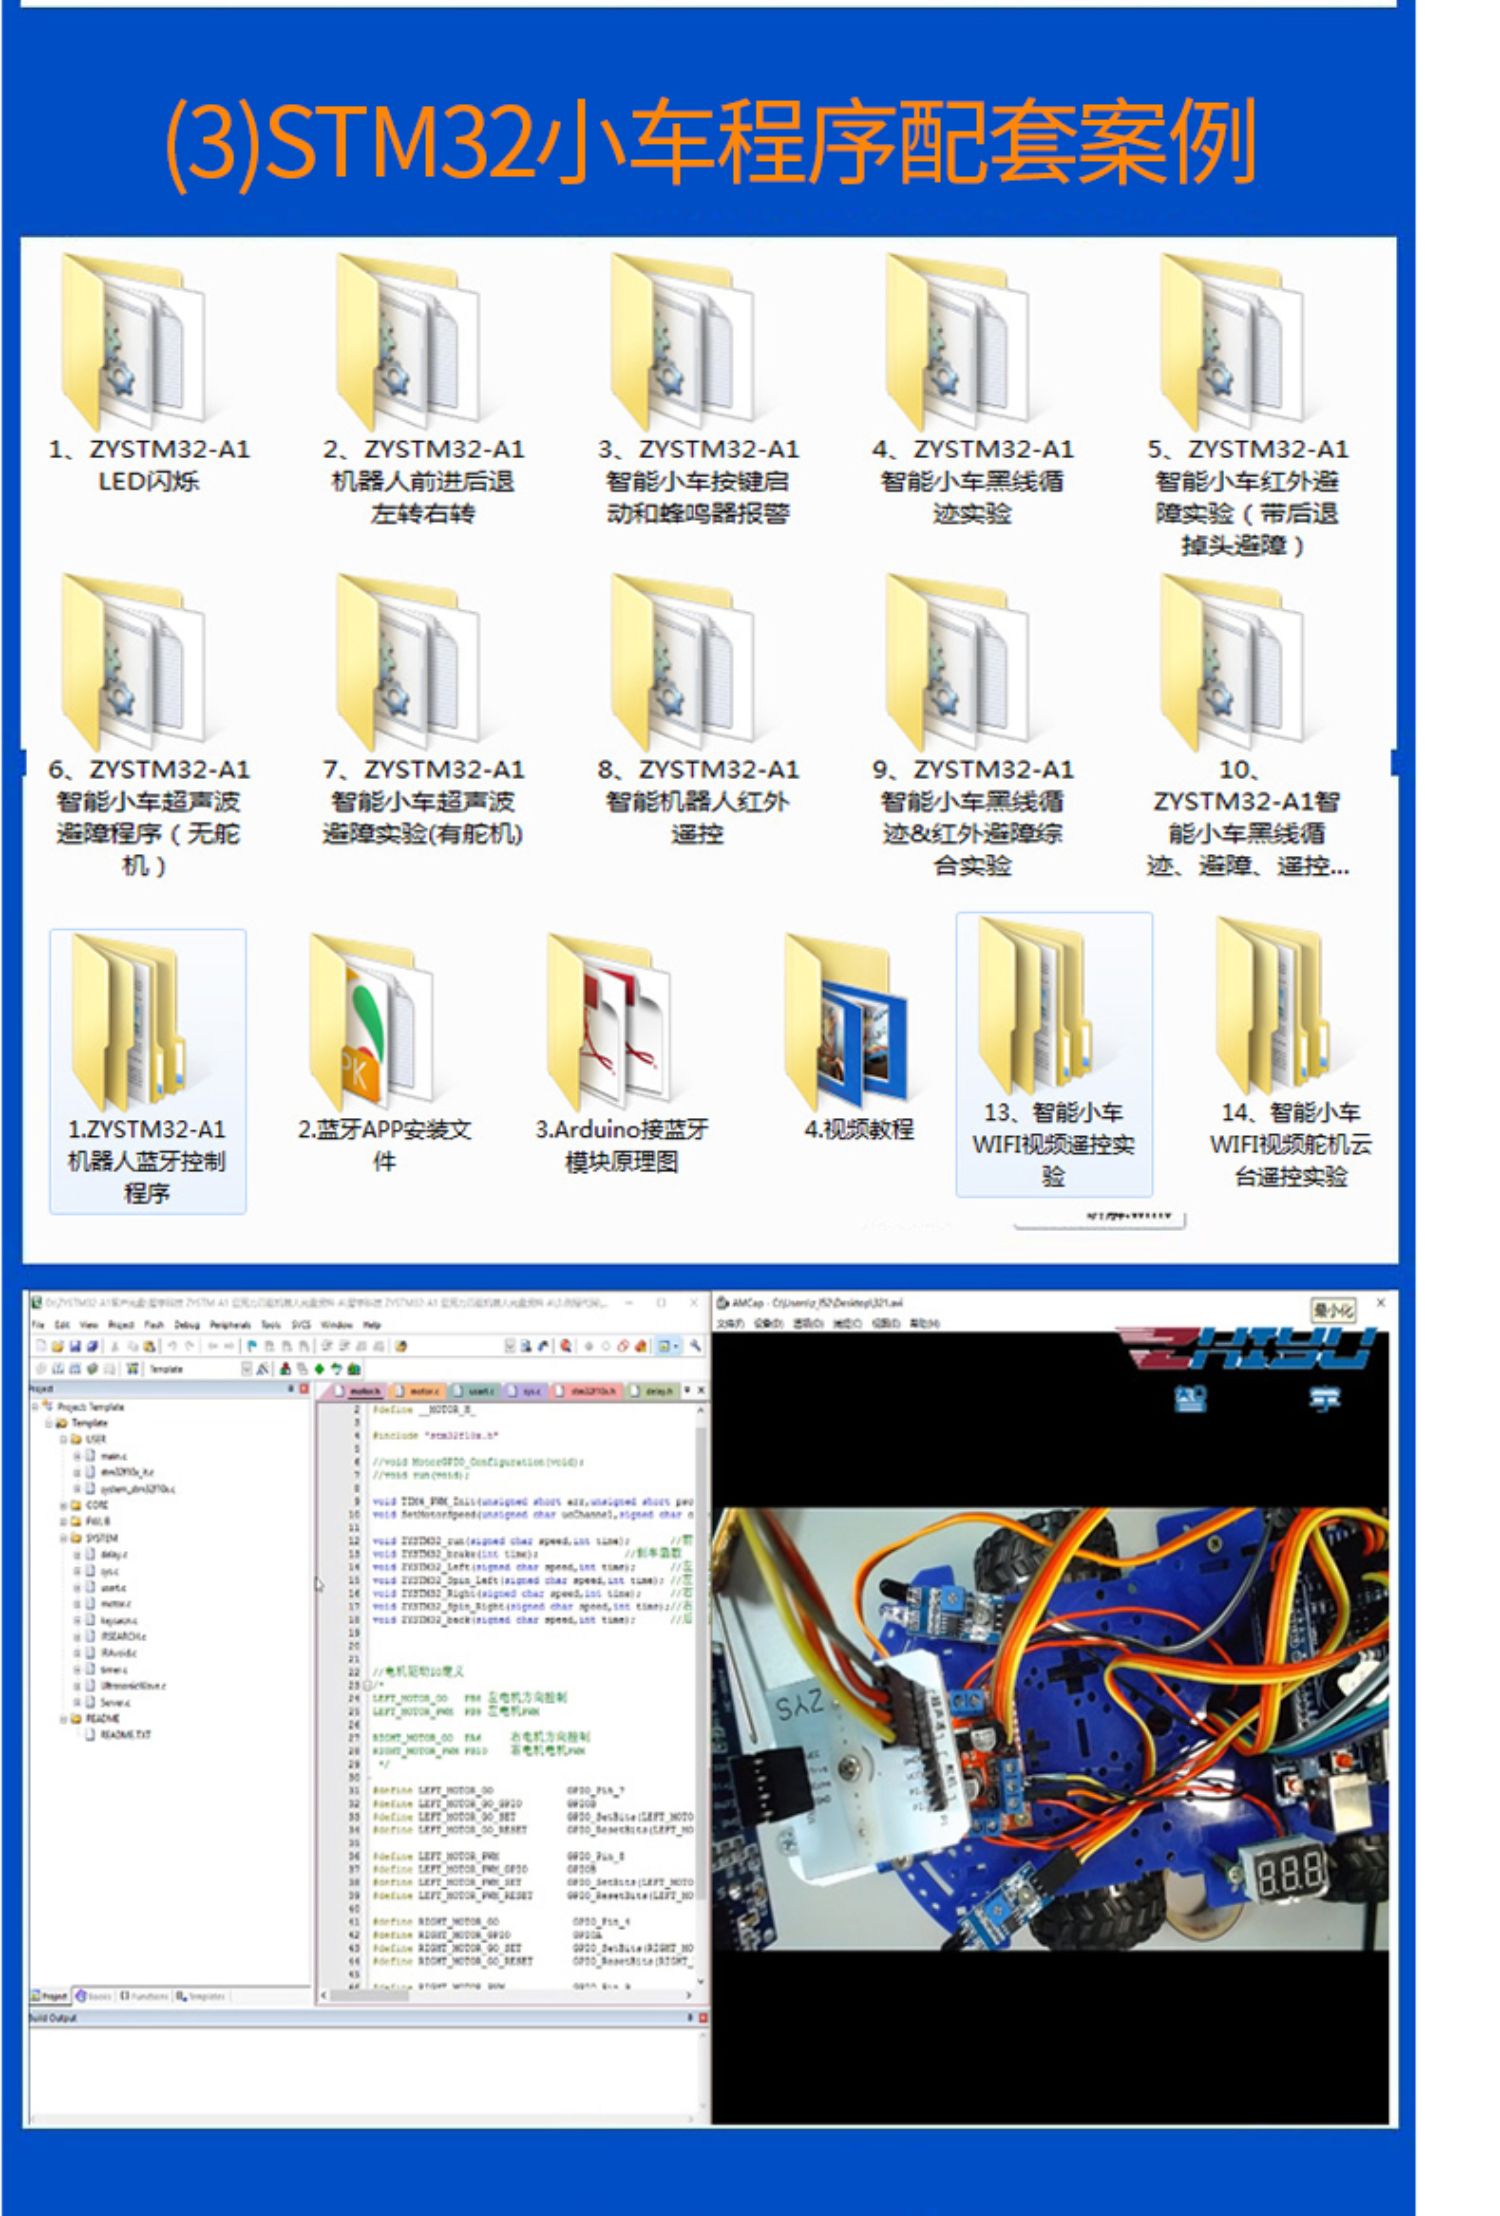Switch to the Templates tab in project pane
The width and height of the screenshot is (1500, 2216).
point(200,1996)
